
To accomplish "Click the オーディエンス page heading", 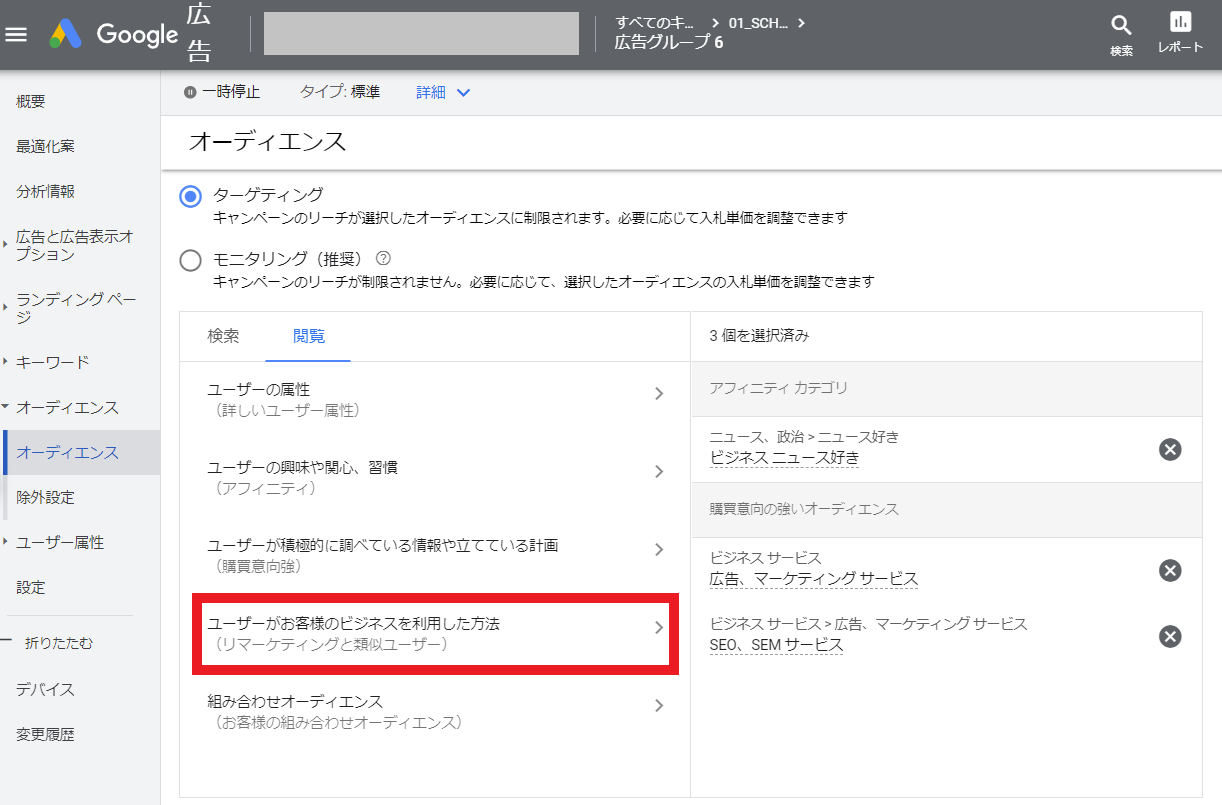I will click(x=267, y=142).
